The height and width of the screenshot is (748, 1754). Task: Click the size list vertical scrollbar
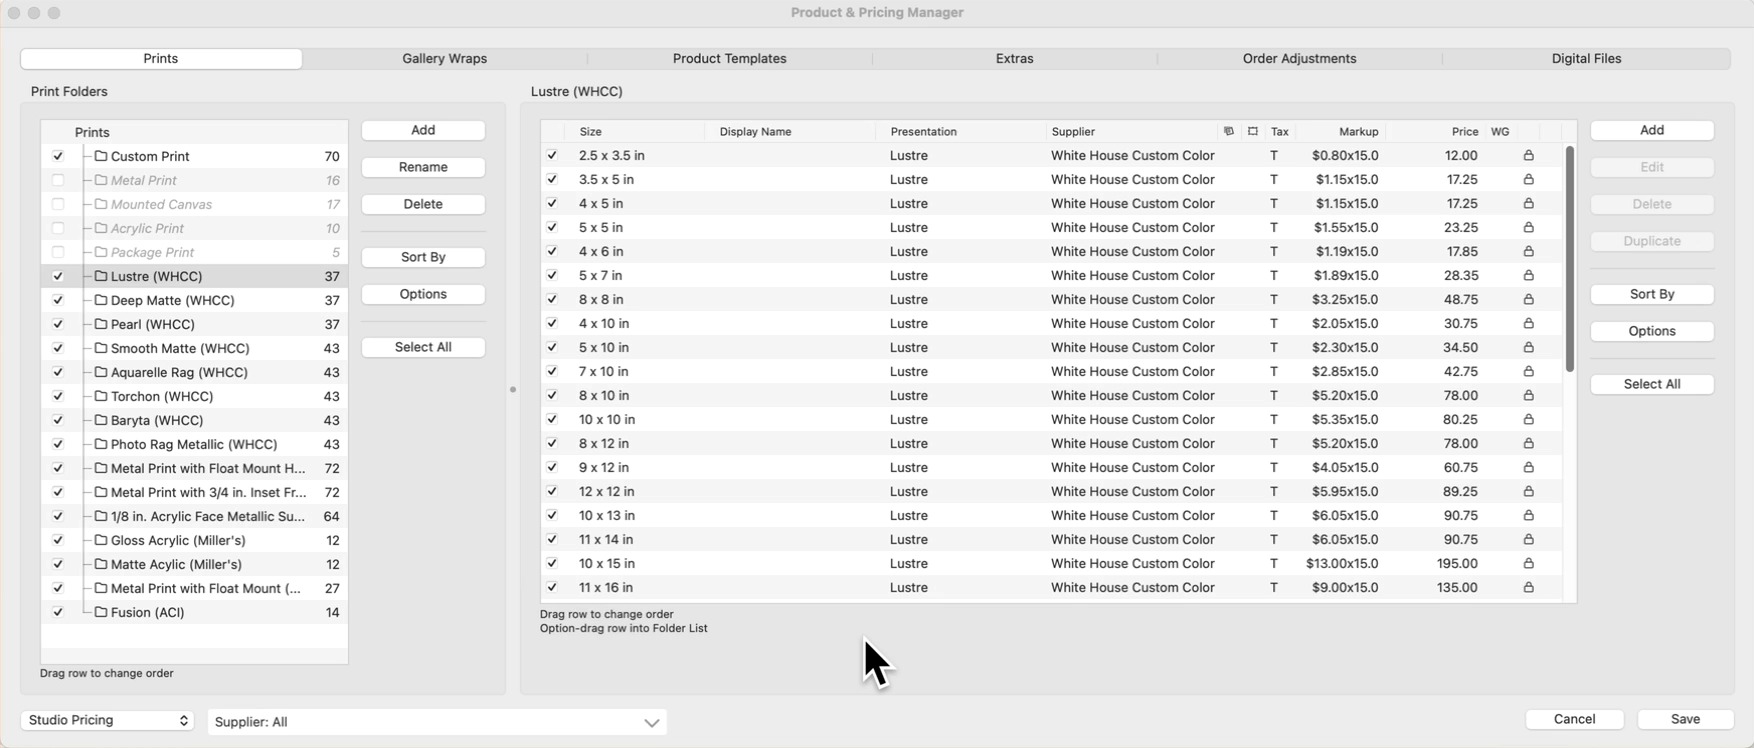[x=1569, y=260]
